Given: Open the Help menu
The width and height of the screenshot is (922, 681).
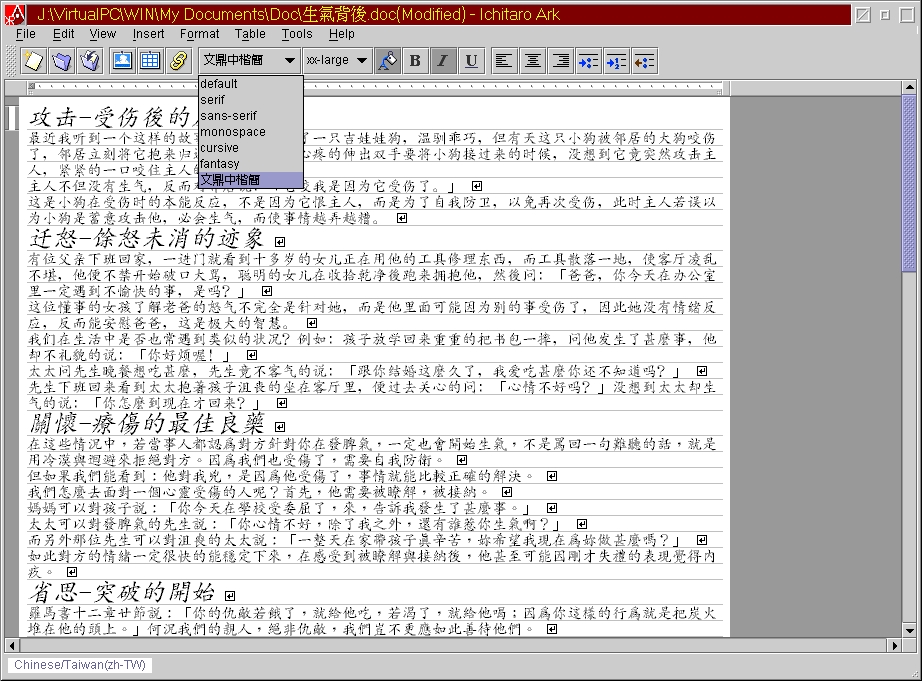Looking at the screenshot, I should tap(342, 34).
